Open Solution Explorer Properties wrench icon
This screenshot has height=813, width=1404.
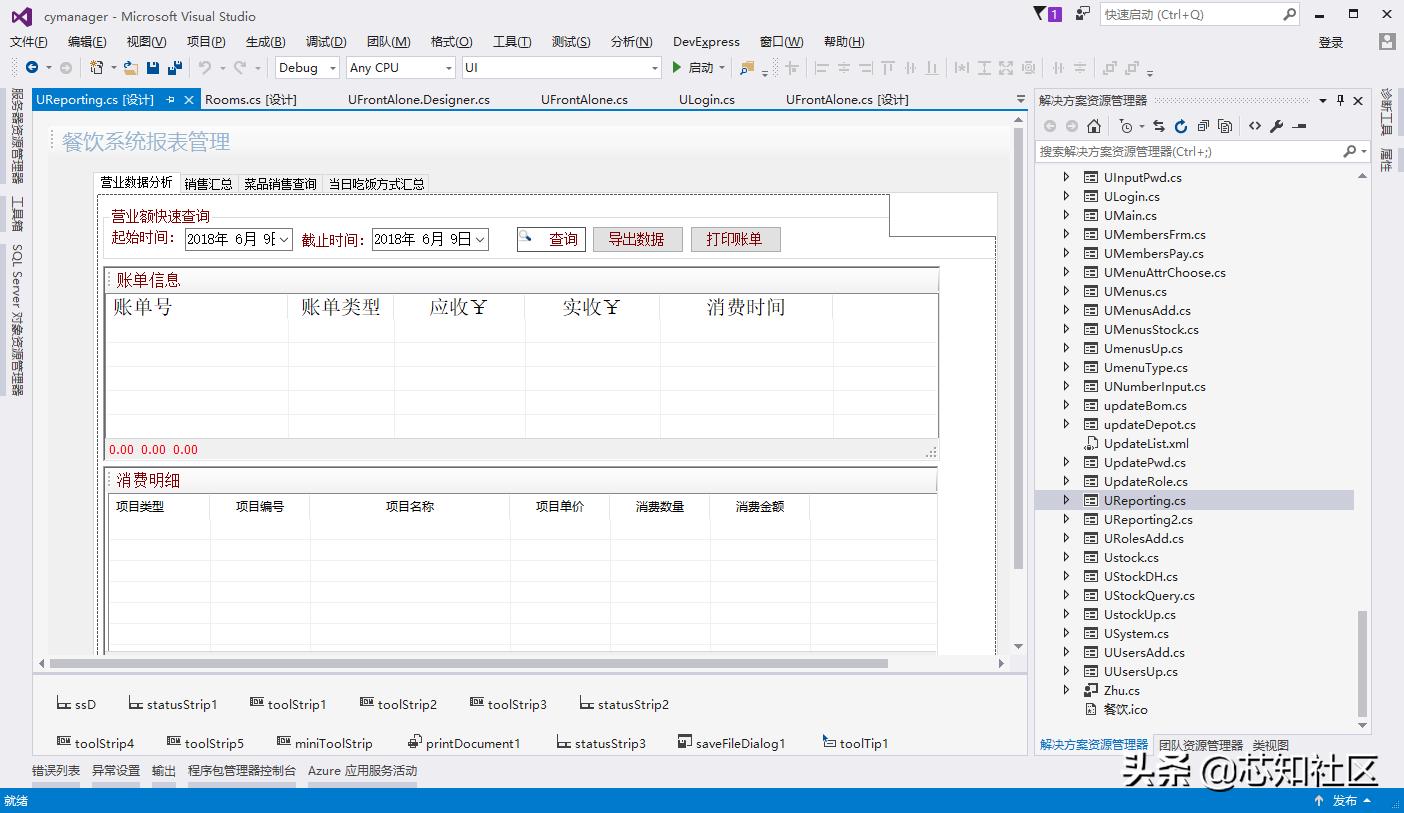tap(1278, 125)
